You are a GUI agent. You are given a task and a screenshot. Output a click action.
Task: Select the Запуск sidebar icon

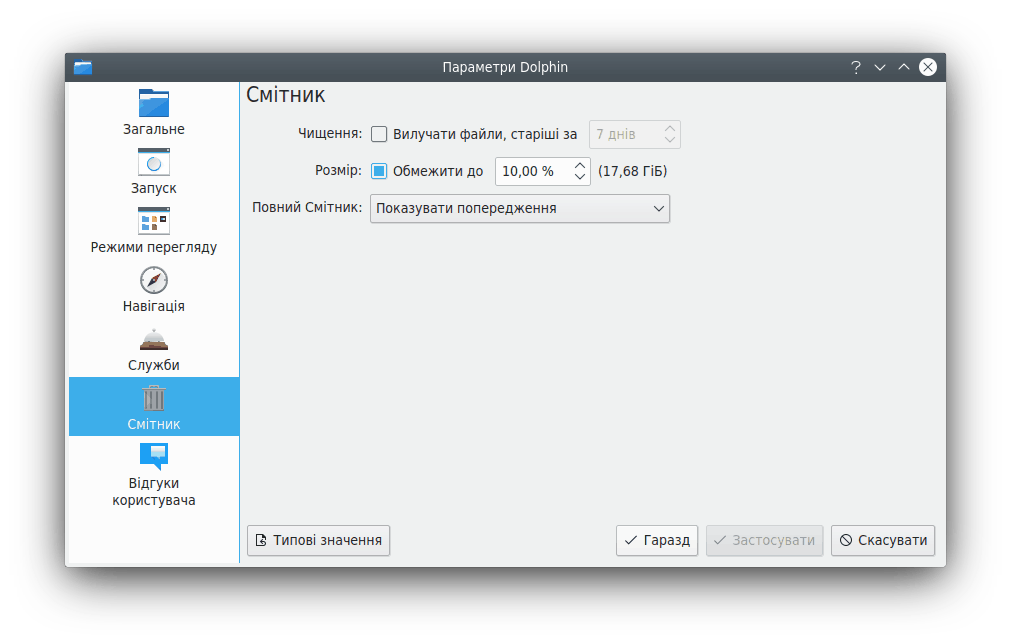coord(154,162)
